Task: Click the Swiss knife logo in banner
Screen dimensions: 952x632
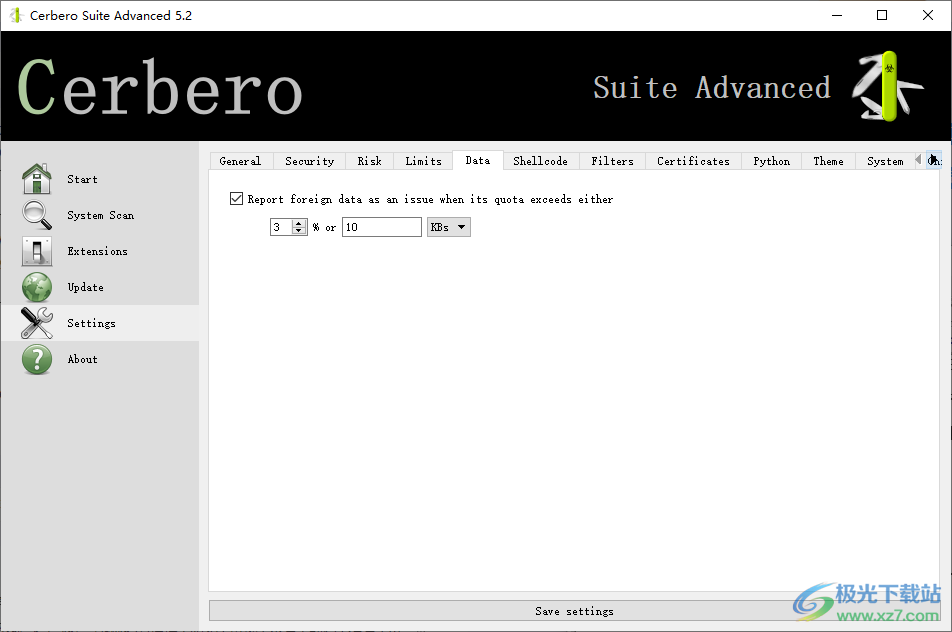Action: (888, 86)
